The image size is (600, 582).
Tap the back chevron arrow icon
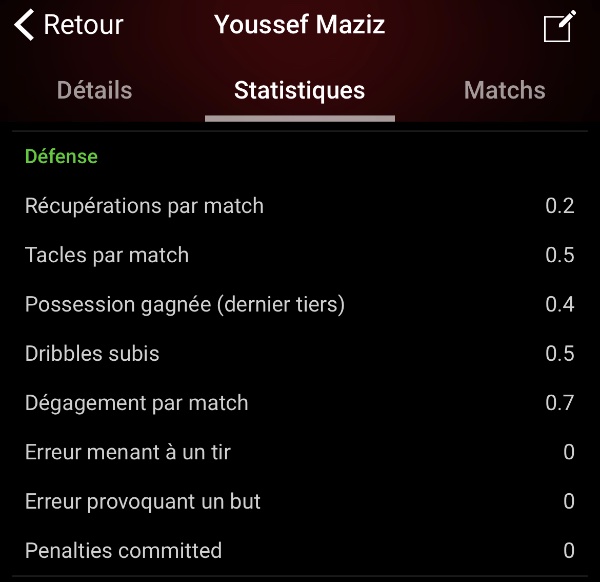click(x=24, y=25)
